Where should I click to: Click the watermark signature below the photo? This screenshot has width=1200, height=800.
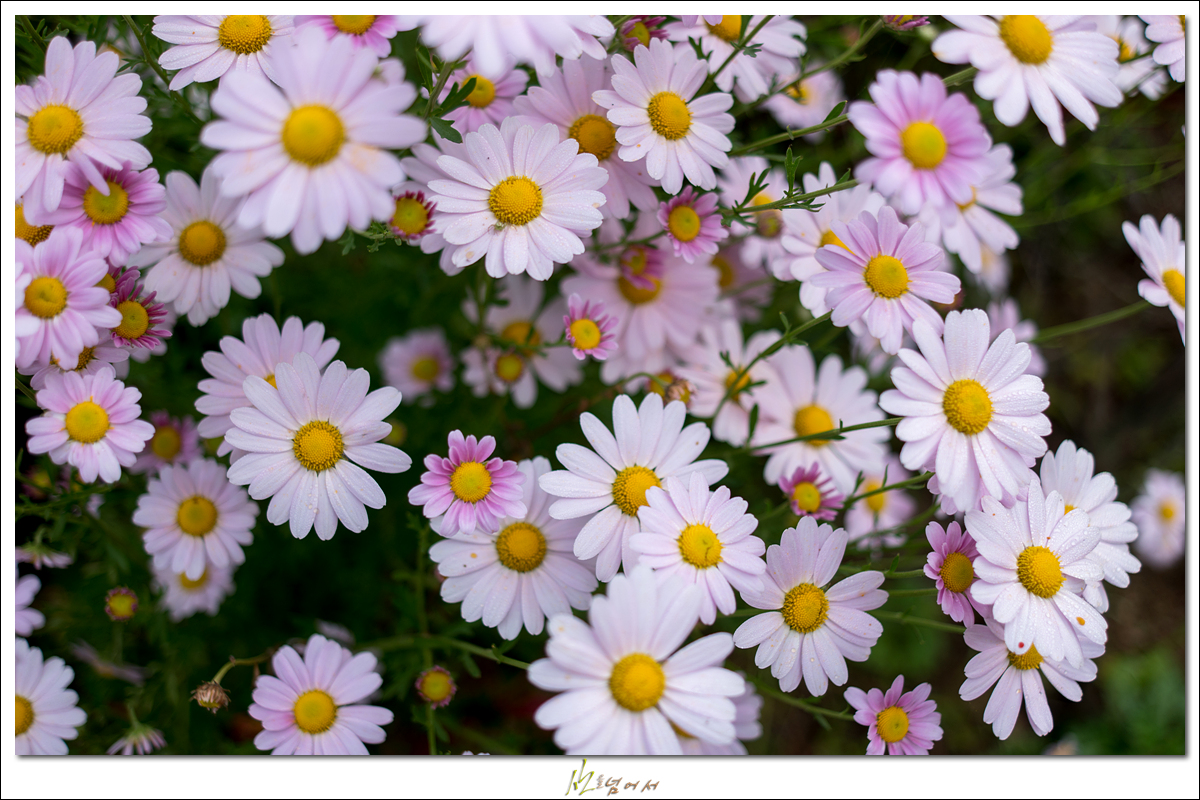(x=612, y=779)
